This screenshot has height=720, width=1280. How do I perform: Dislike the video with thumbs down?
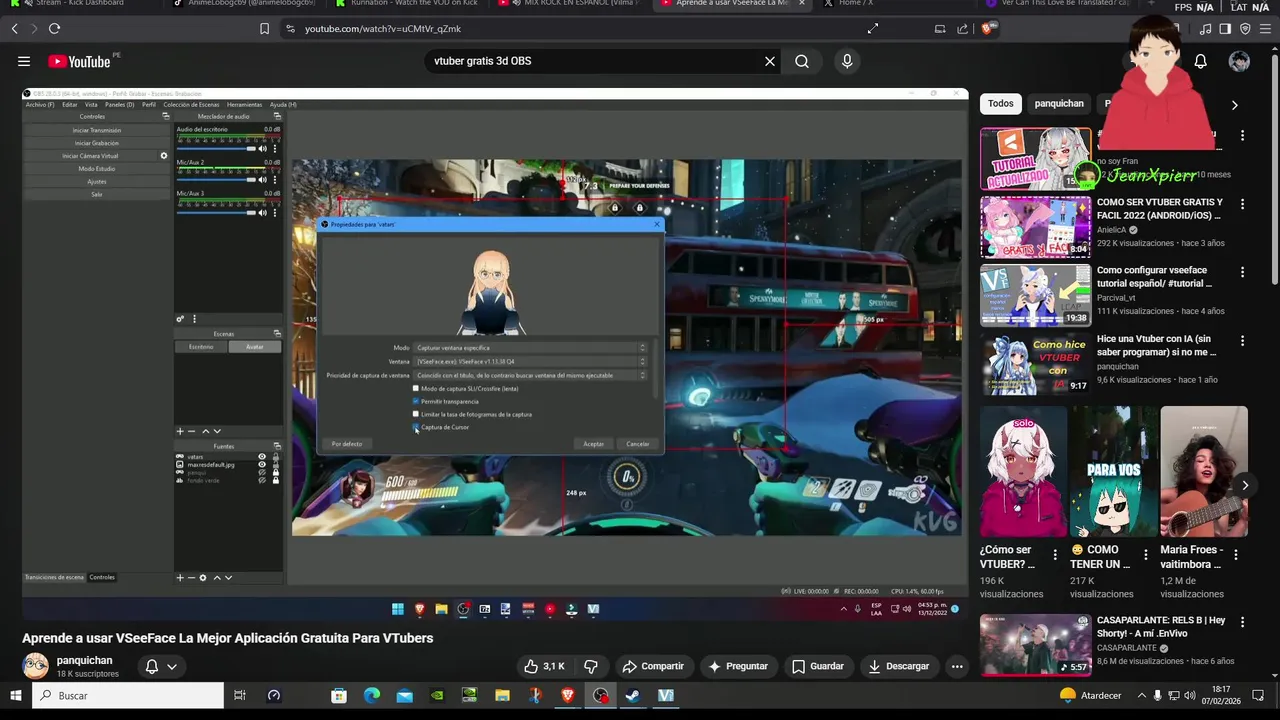point(591,666)
